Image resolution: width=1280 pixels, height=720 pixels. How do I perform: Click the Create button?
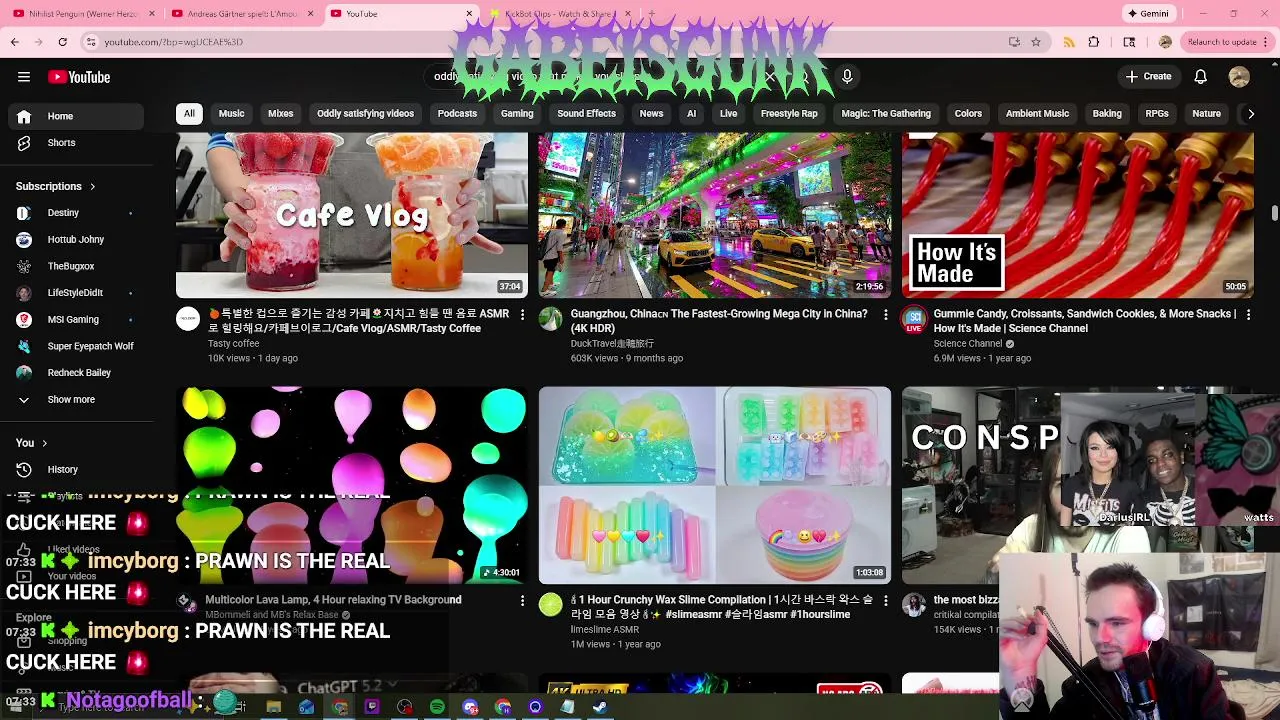tap(1148, 77)
